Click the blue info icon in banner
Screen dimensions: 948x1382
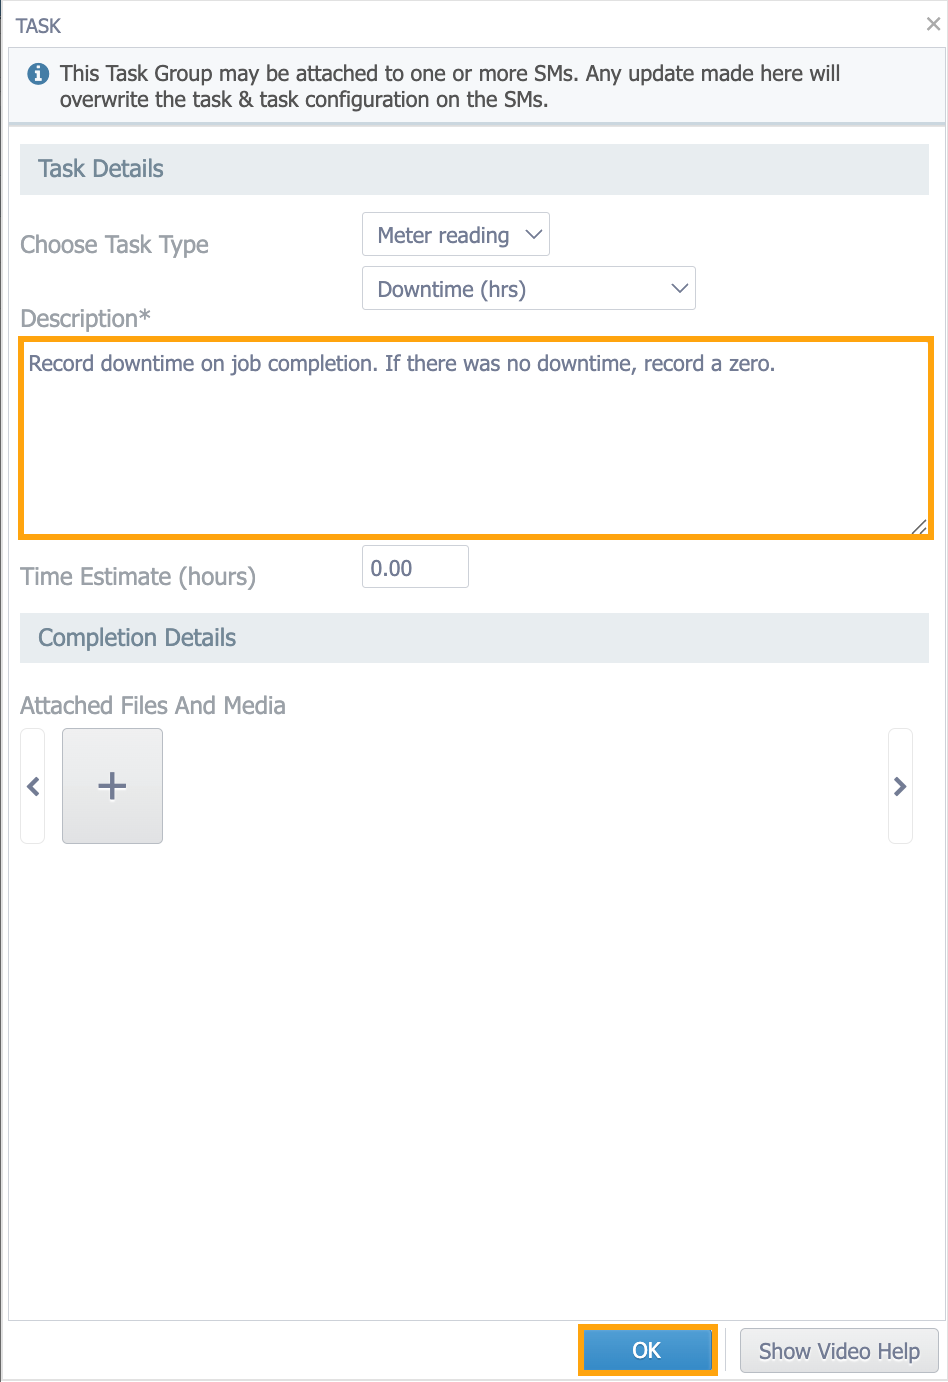click(x=38, y=74)
